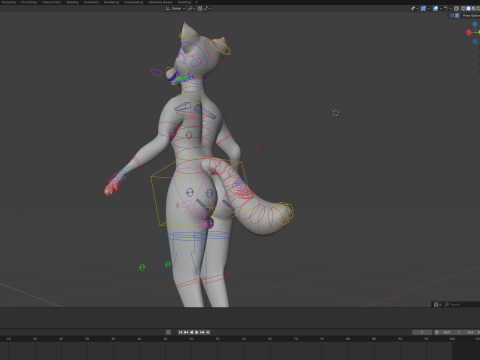Viewport: 480px width, 360px height.
Task: Click the blue Z axis gizmo circle
Action: coord(475,24)
